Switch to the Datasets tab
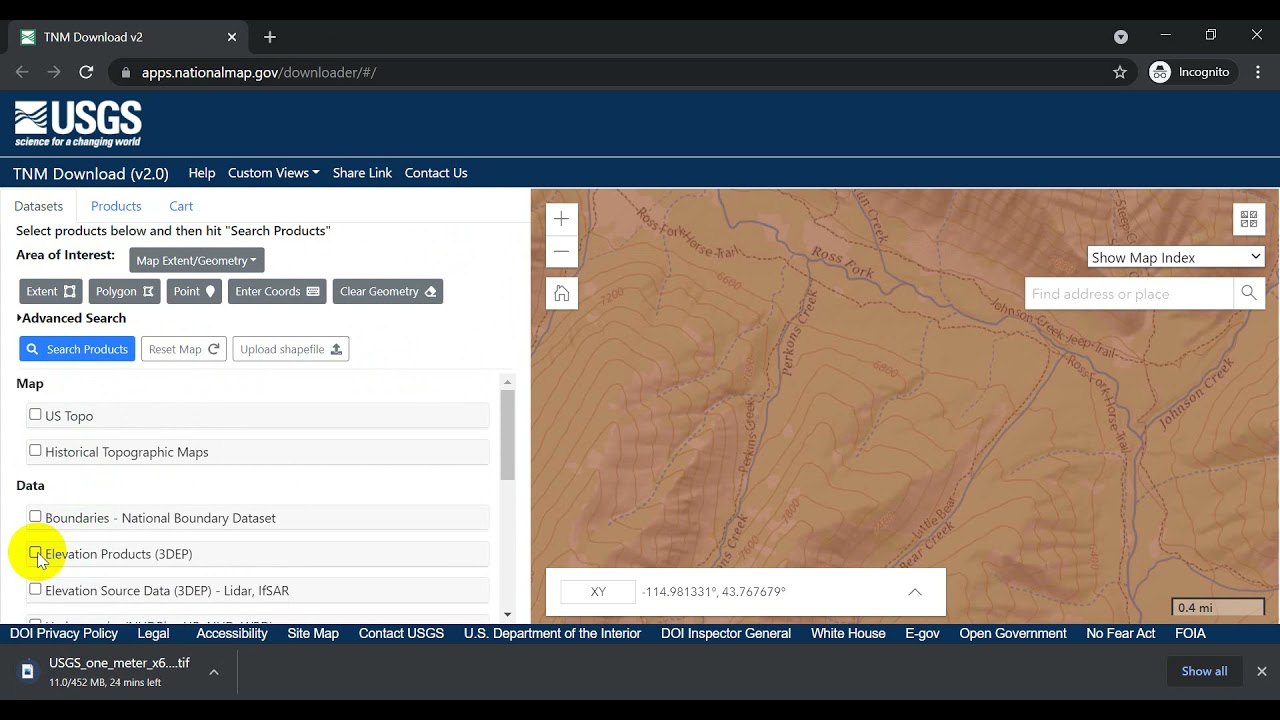 pos(38,206)
